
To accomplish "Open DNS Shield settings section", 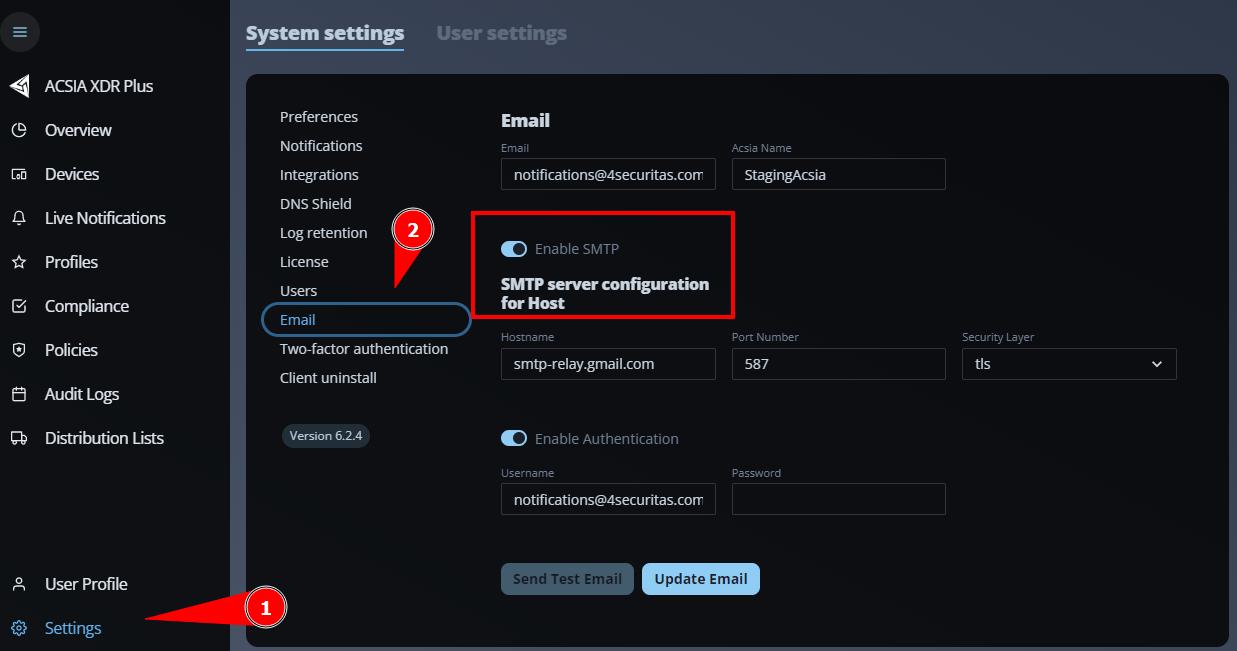I will (316, 204).
